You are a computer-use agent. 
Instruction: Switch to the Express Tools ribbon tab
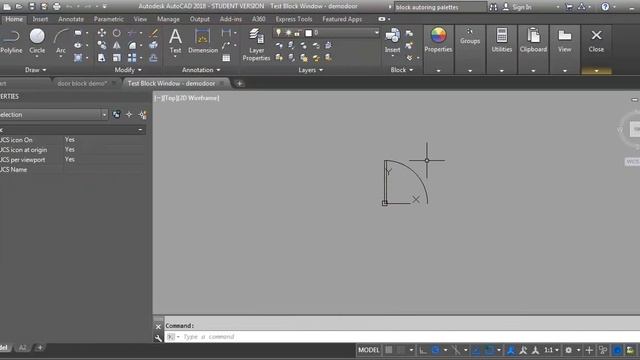click(293, 19)
